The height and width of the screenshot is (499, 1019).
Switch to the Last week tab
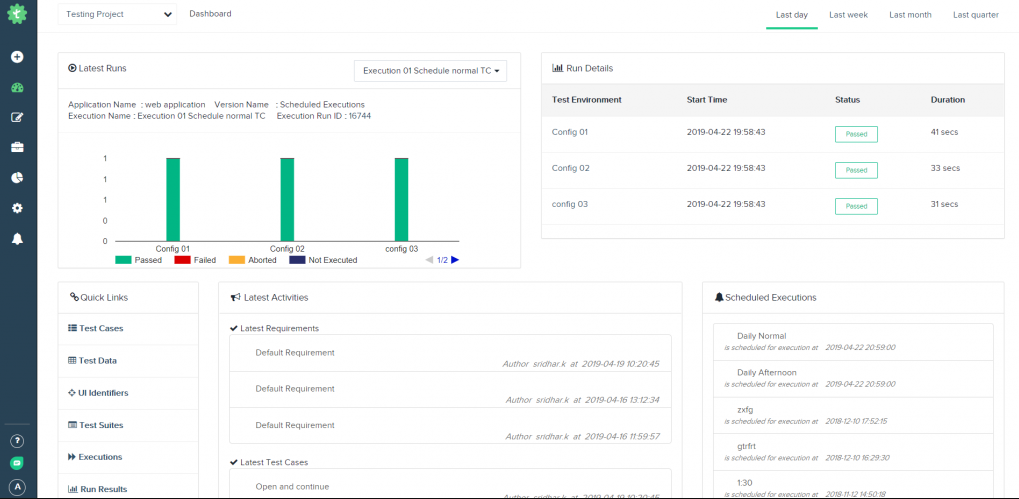[x=848, y=14]
